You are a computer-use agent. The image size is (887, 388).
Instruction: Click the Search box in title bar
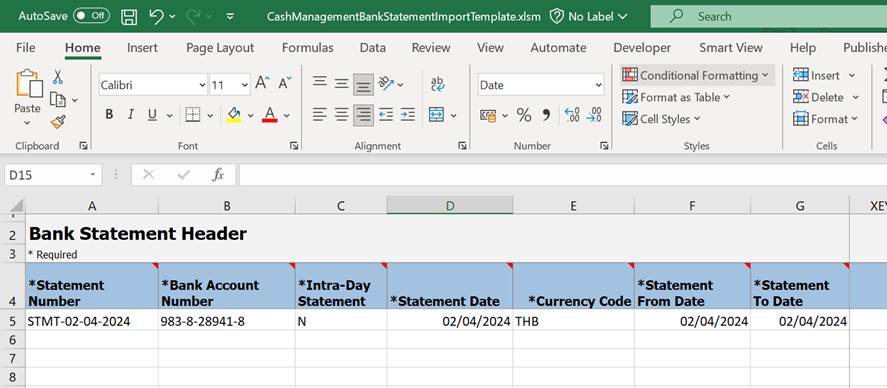[769, 16]
